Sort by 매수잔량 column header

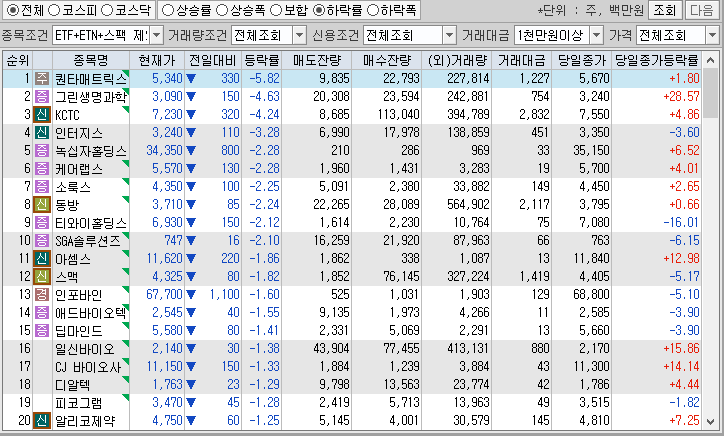click(x=386, y=60)
